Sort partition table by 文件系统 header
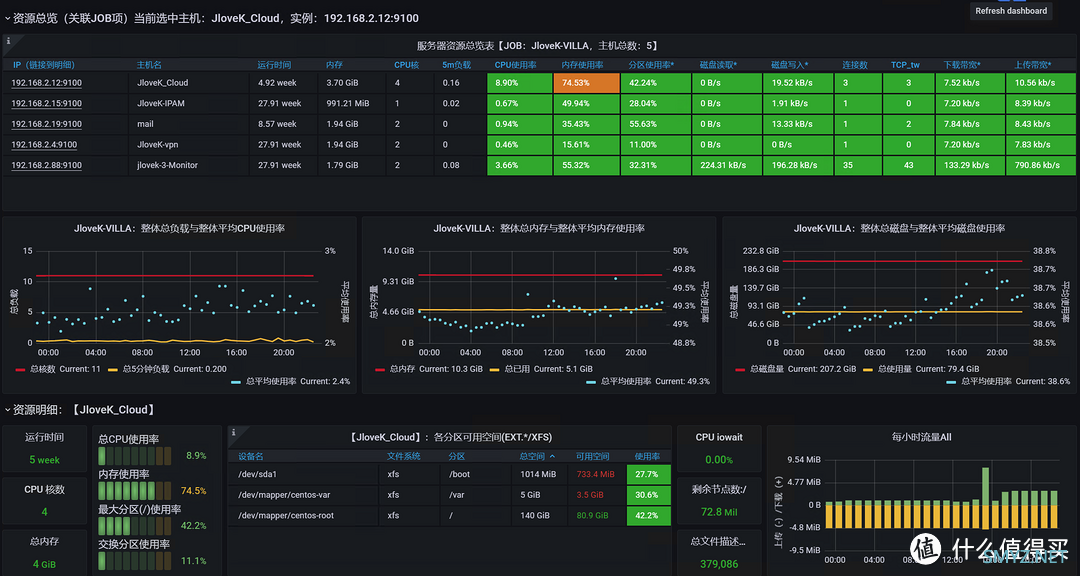Screen dimensions: 1080x576 tap(403, 456)
